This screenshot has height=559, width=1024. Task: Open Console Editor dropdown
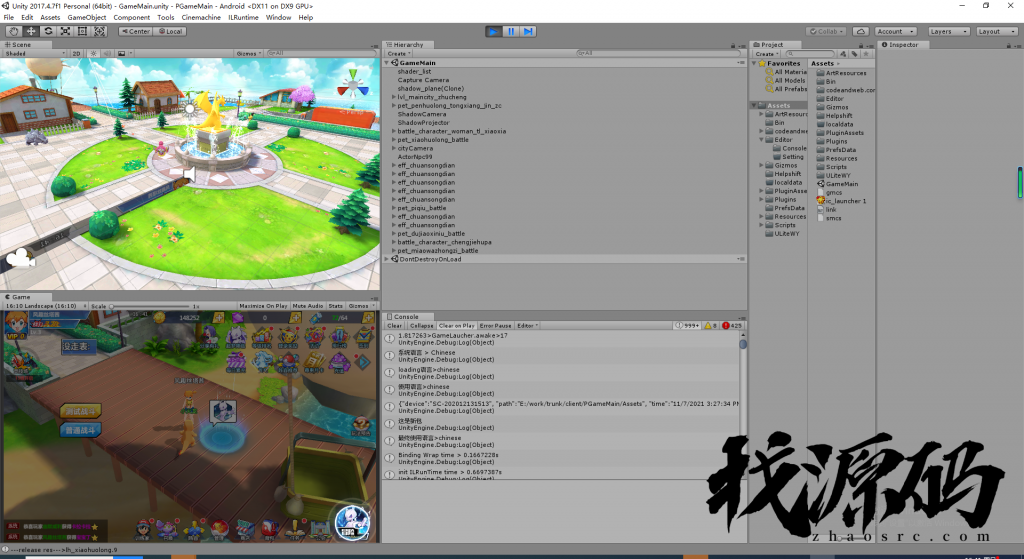coord(527,325)
